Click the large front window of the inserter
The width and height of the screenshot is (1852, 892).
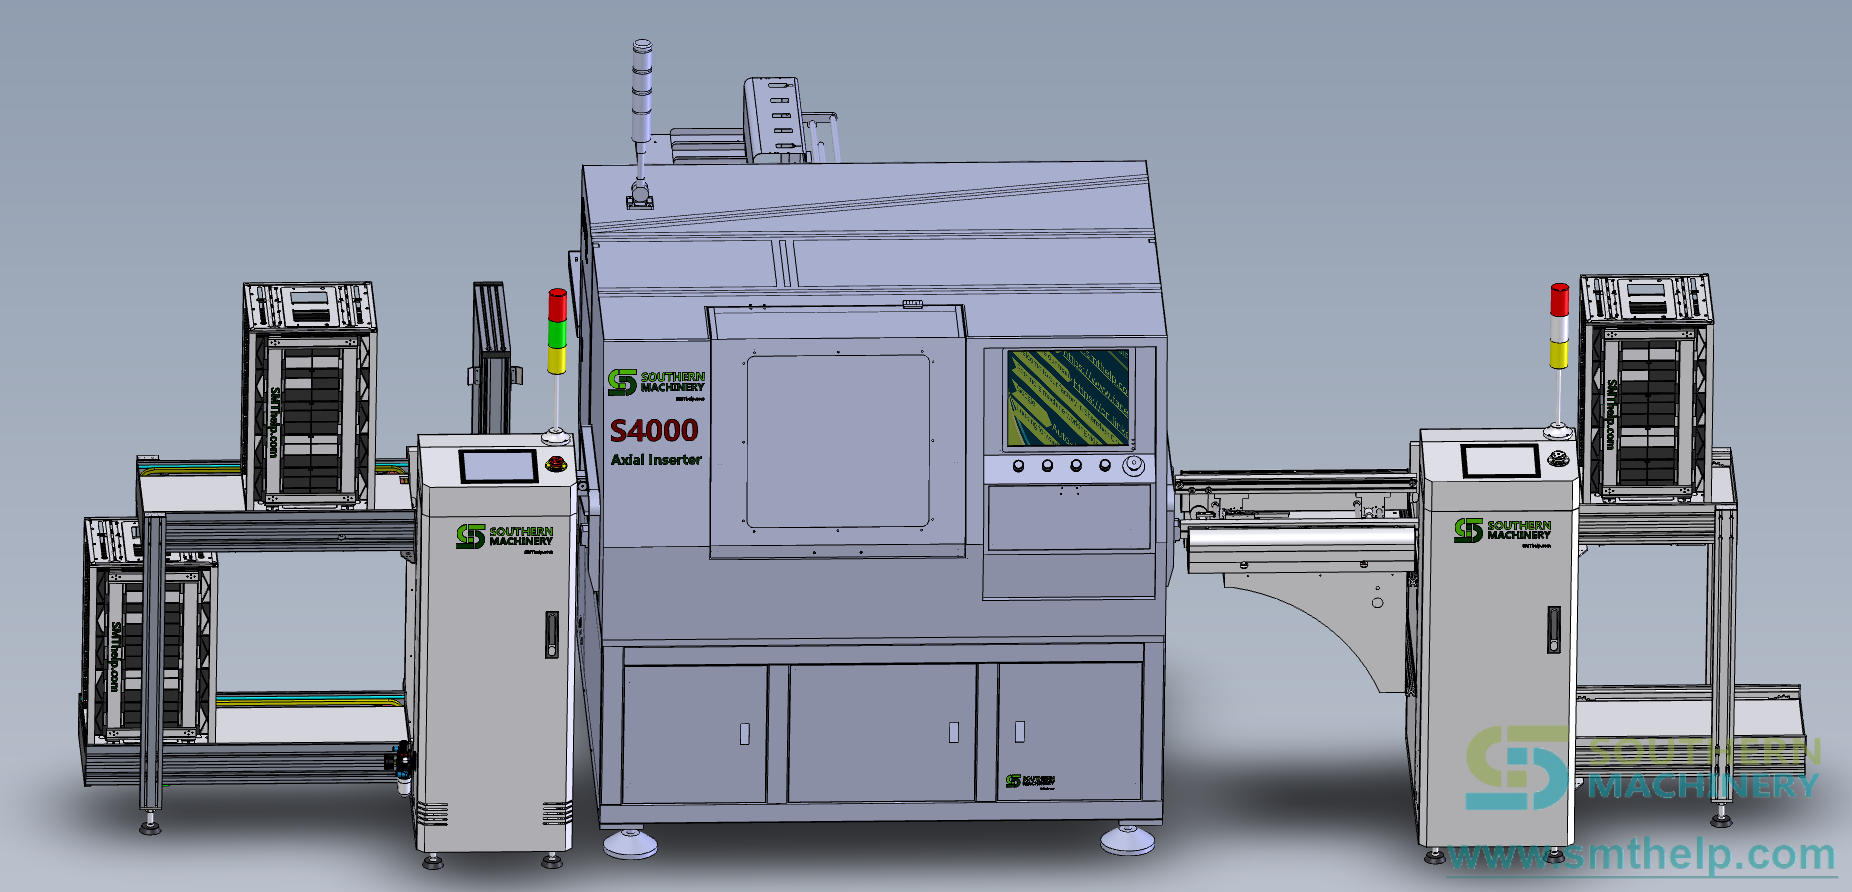(838, 442)
